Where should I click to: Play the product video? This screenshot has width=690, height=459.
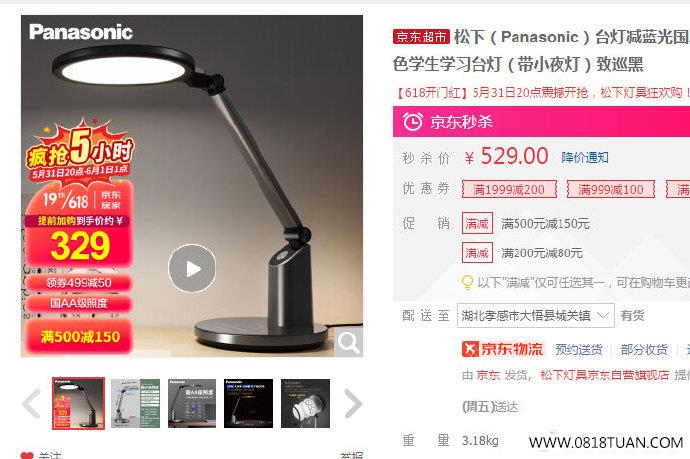[192, 268]
